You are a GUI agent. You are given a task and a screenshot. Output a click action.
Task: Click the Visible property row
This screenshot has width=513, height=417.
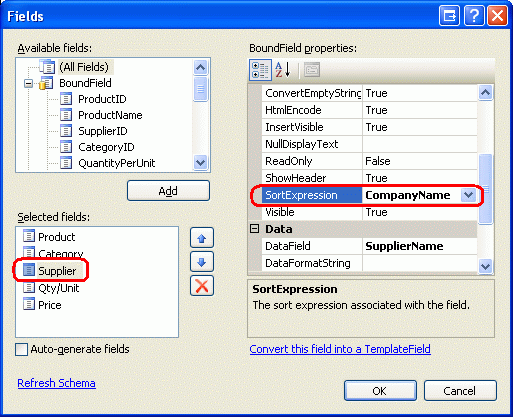369,212
